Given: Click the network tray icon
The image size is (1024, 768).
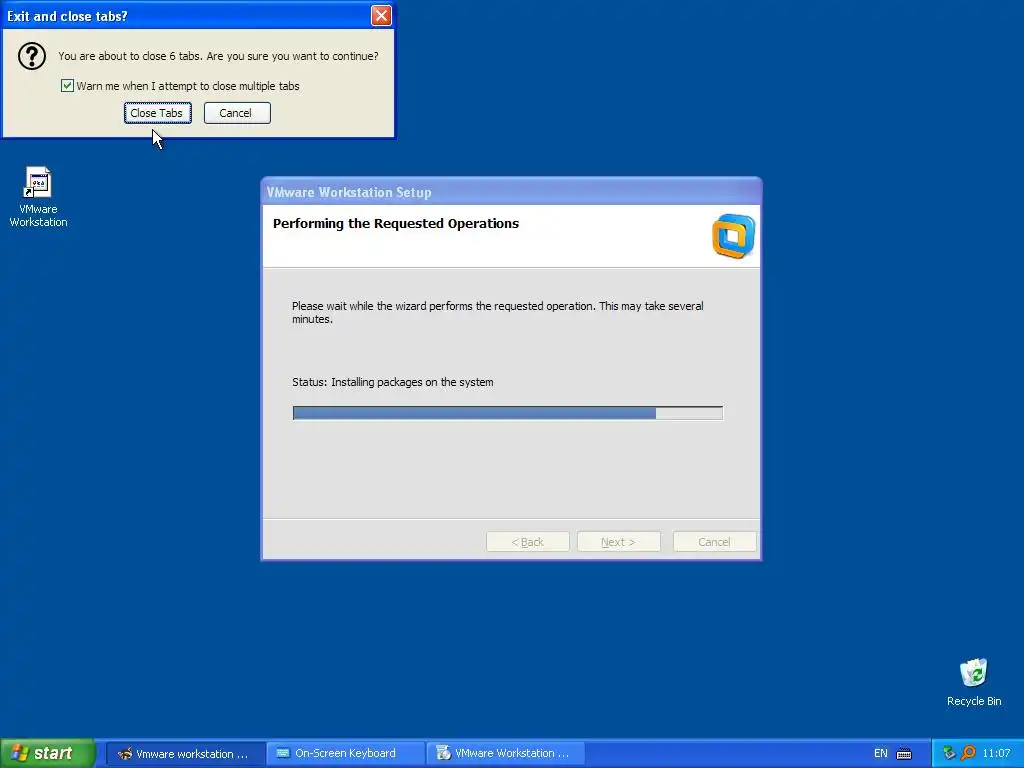Looking at the screenshot, I should tap(949, 753).
